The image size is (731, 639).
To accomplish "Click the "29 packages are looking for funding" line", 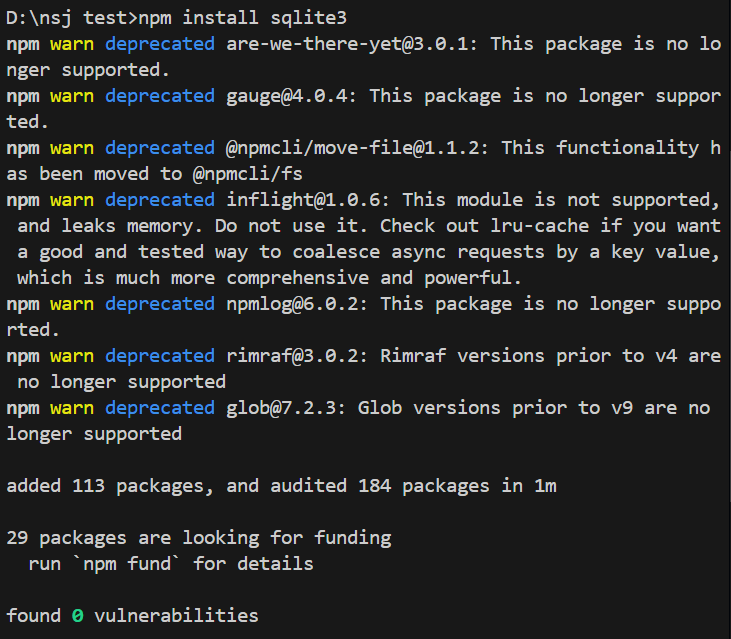I will pos(198,538).
